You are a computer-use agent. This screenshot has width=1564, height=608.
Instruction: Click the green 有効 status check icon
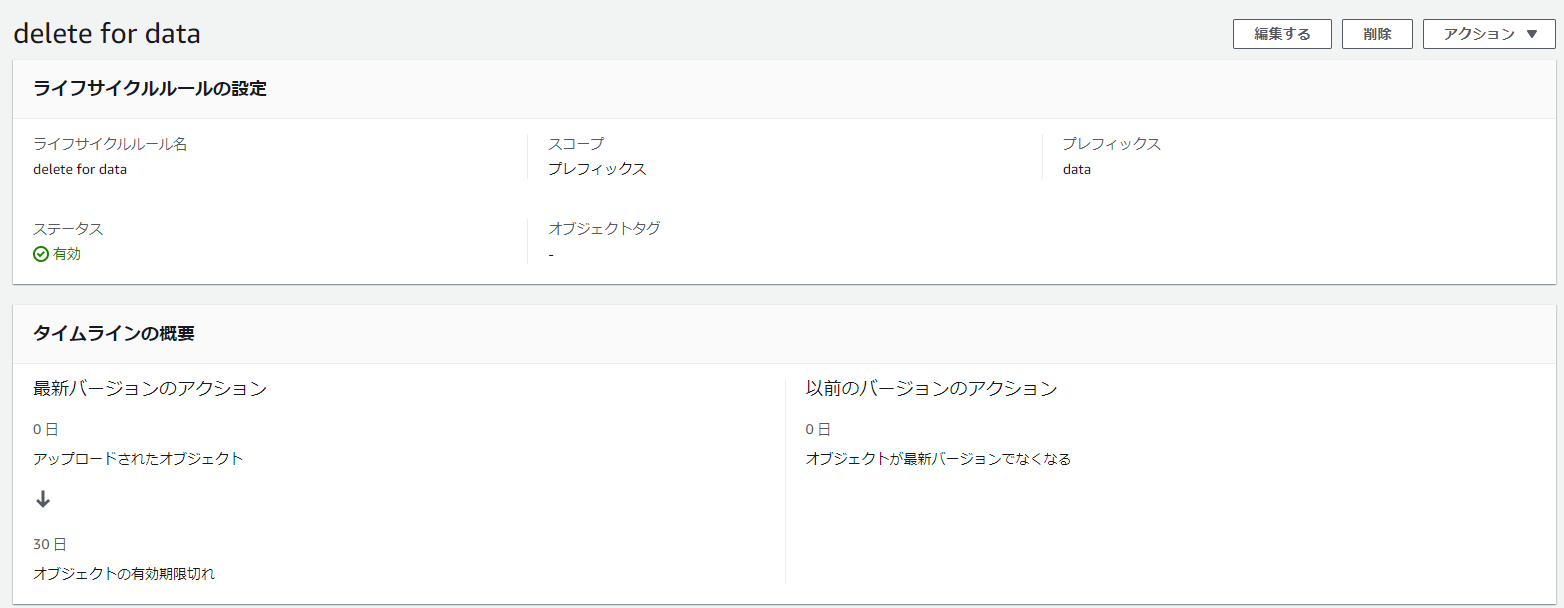pyautogui.click(x=41, y=254)
